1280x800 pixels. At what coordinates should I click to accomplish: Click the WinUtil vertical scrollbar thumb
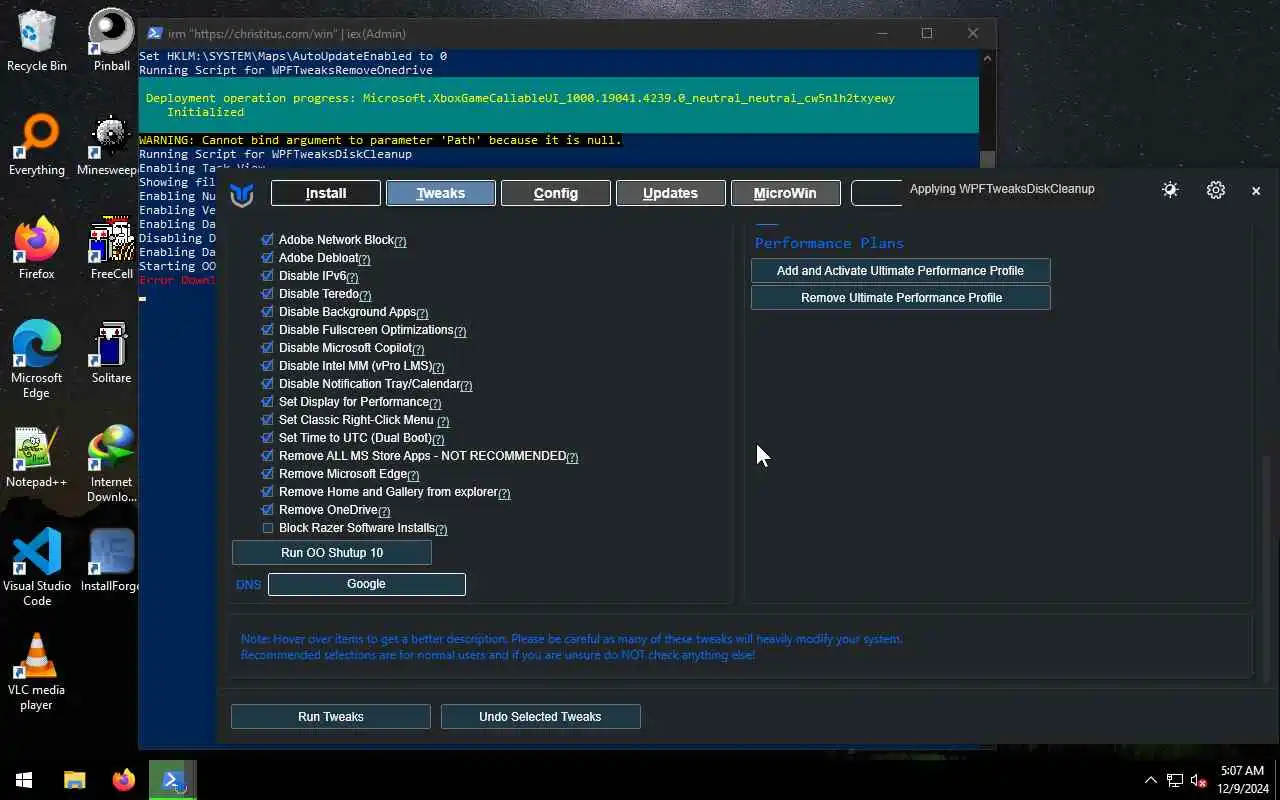click(x=1268, y=570)
